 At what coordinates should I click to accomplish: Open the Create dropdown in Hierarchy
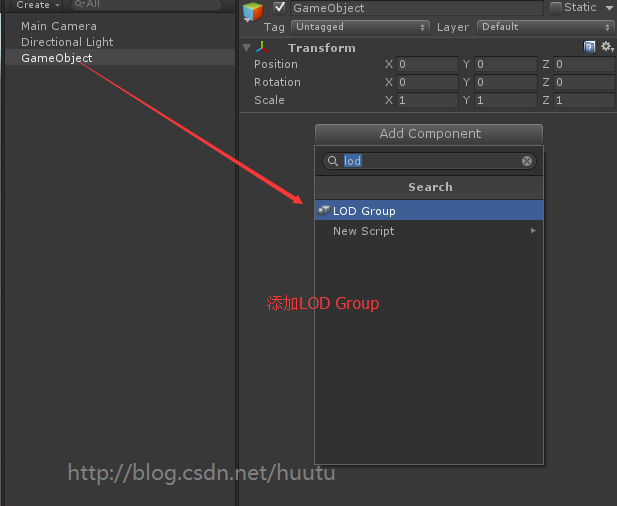point(37,5)
